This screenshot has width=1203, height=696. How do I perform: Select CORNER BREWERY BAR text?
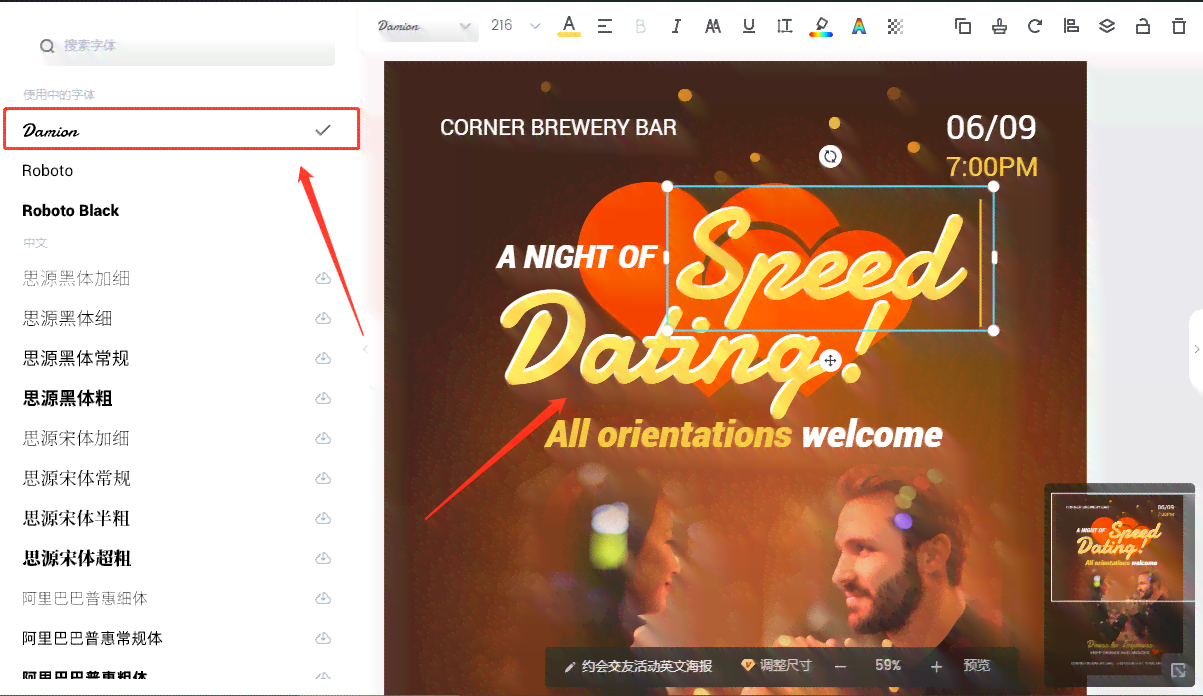(558, 128)
